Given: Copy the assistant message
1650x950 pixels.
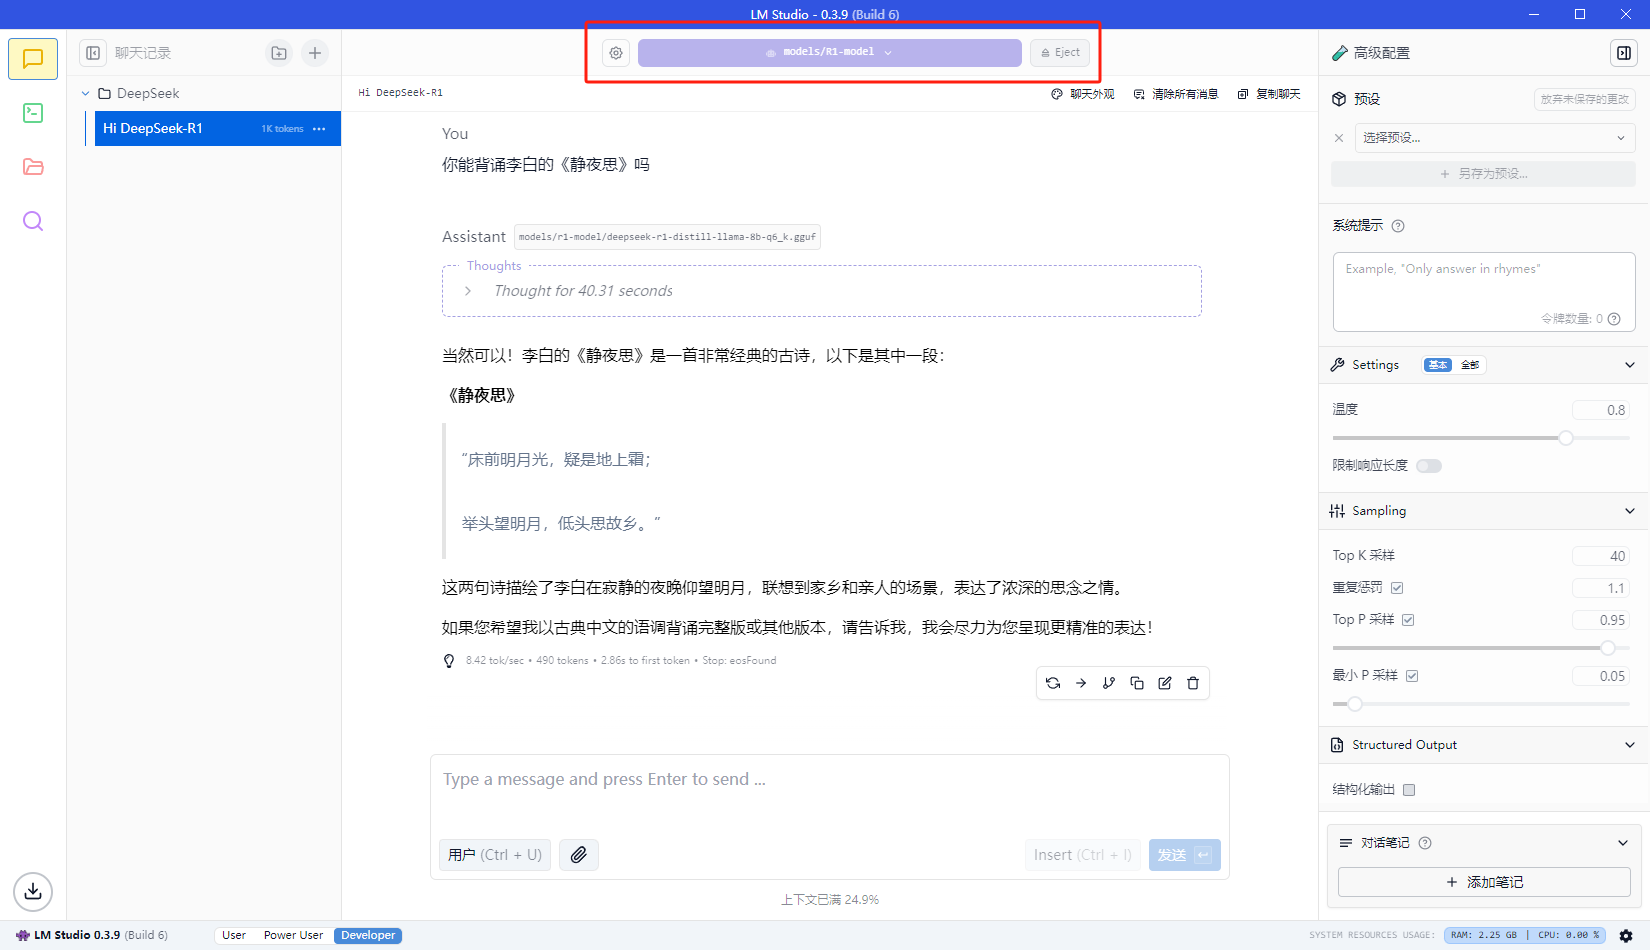Looking at the screenshot, I should [x=1137, y=683].
